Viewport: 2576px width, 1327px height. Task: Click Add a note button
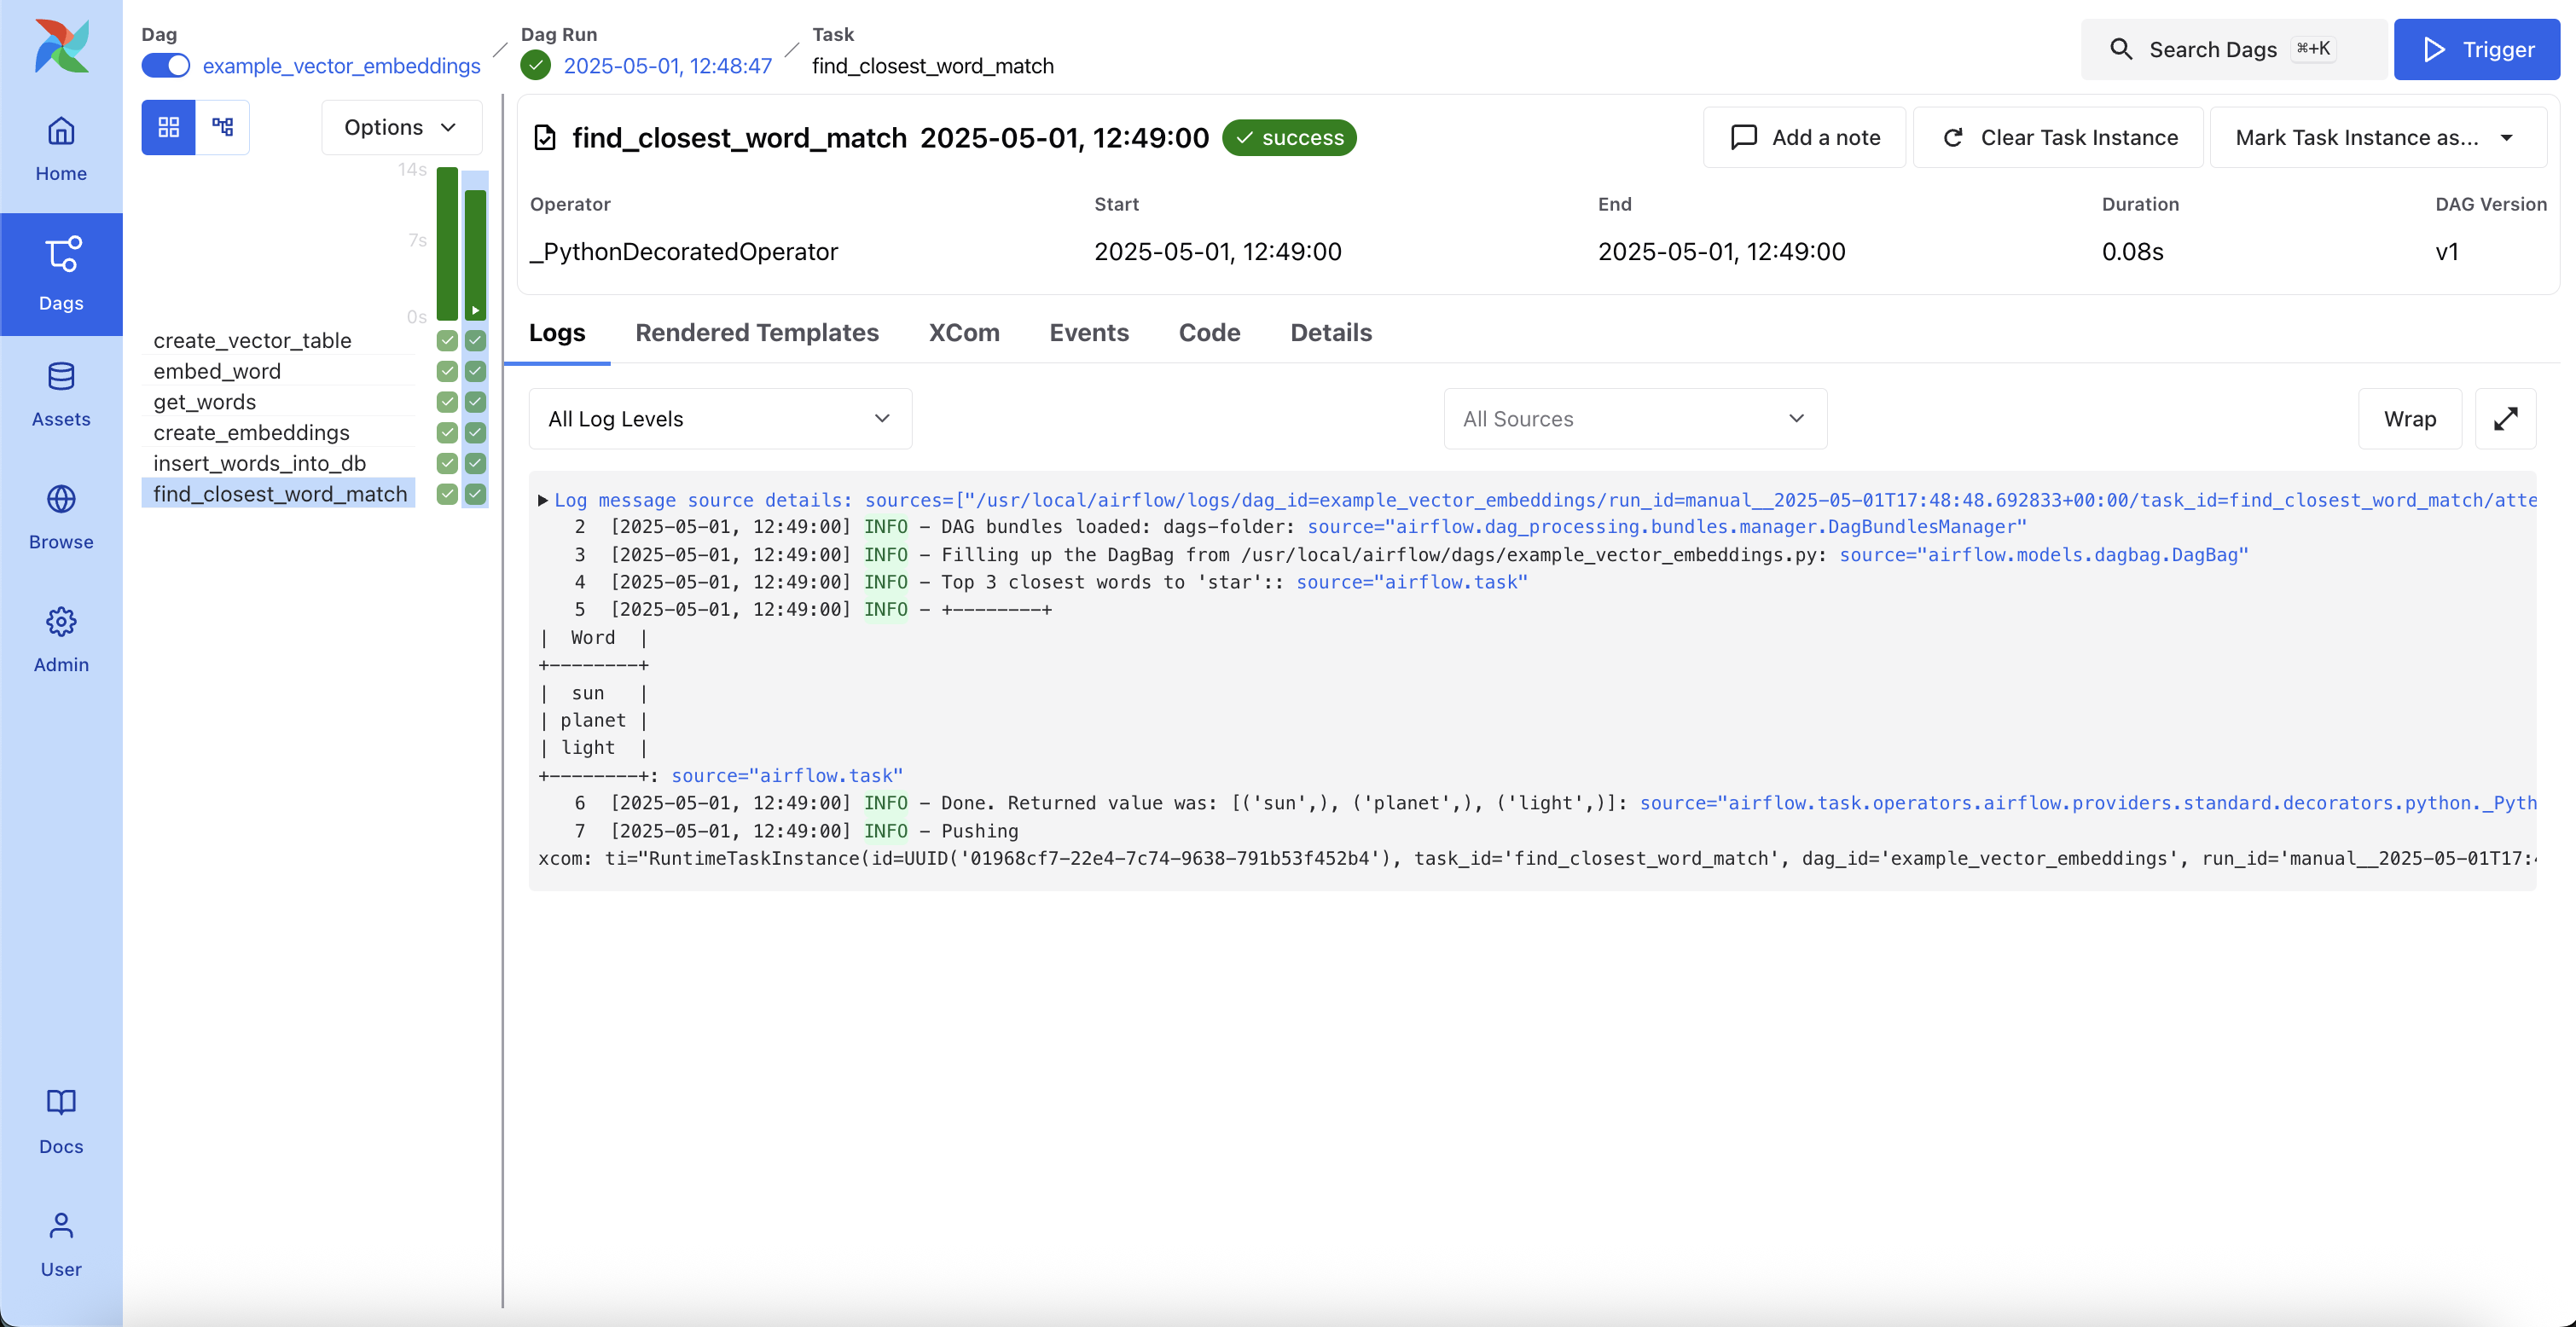pyautogui.click(x=1805, y=137)
